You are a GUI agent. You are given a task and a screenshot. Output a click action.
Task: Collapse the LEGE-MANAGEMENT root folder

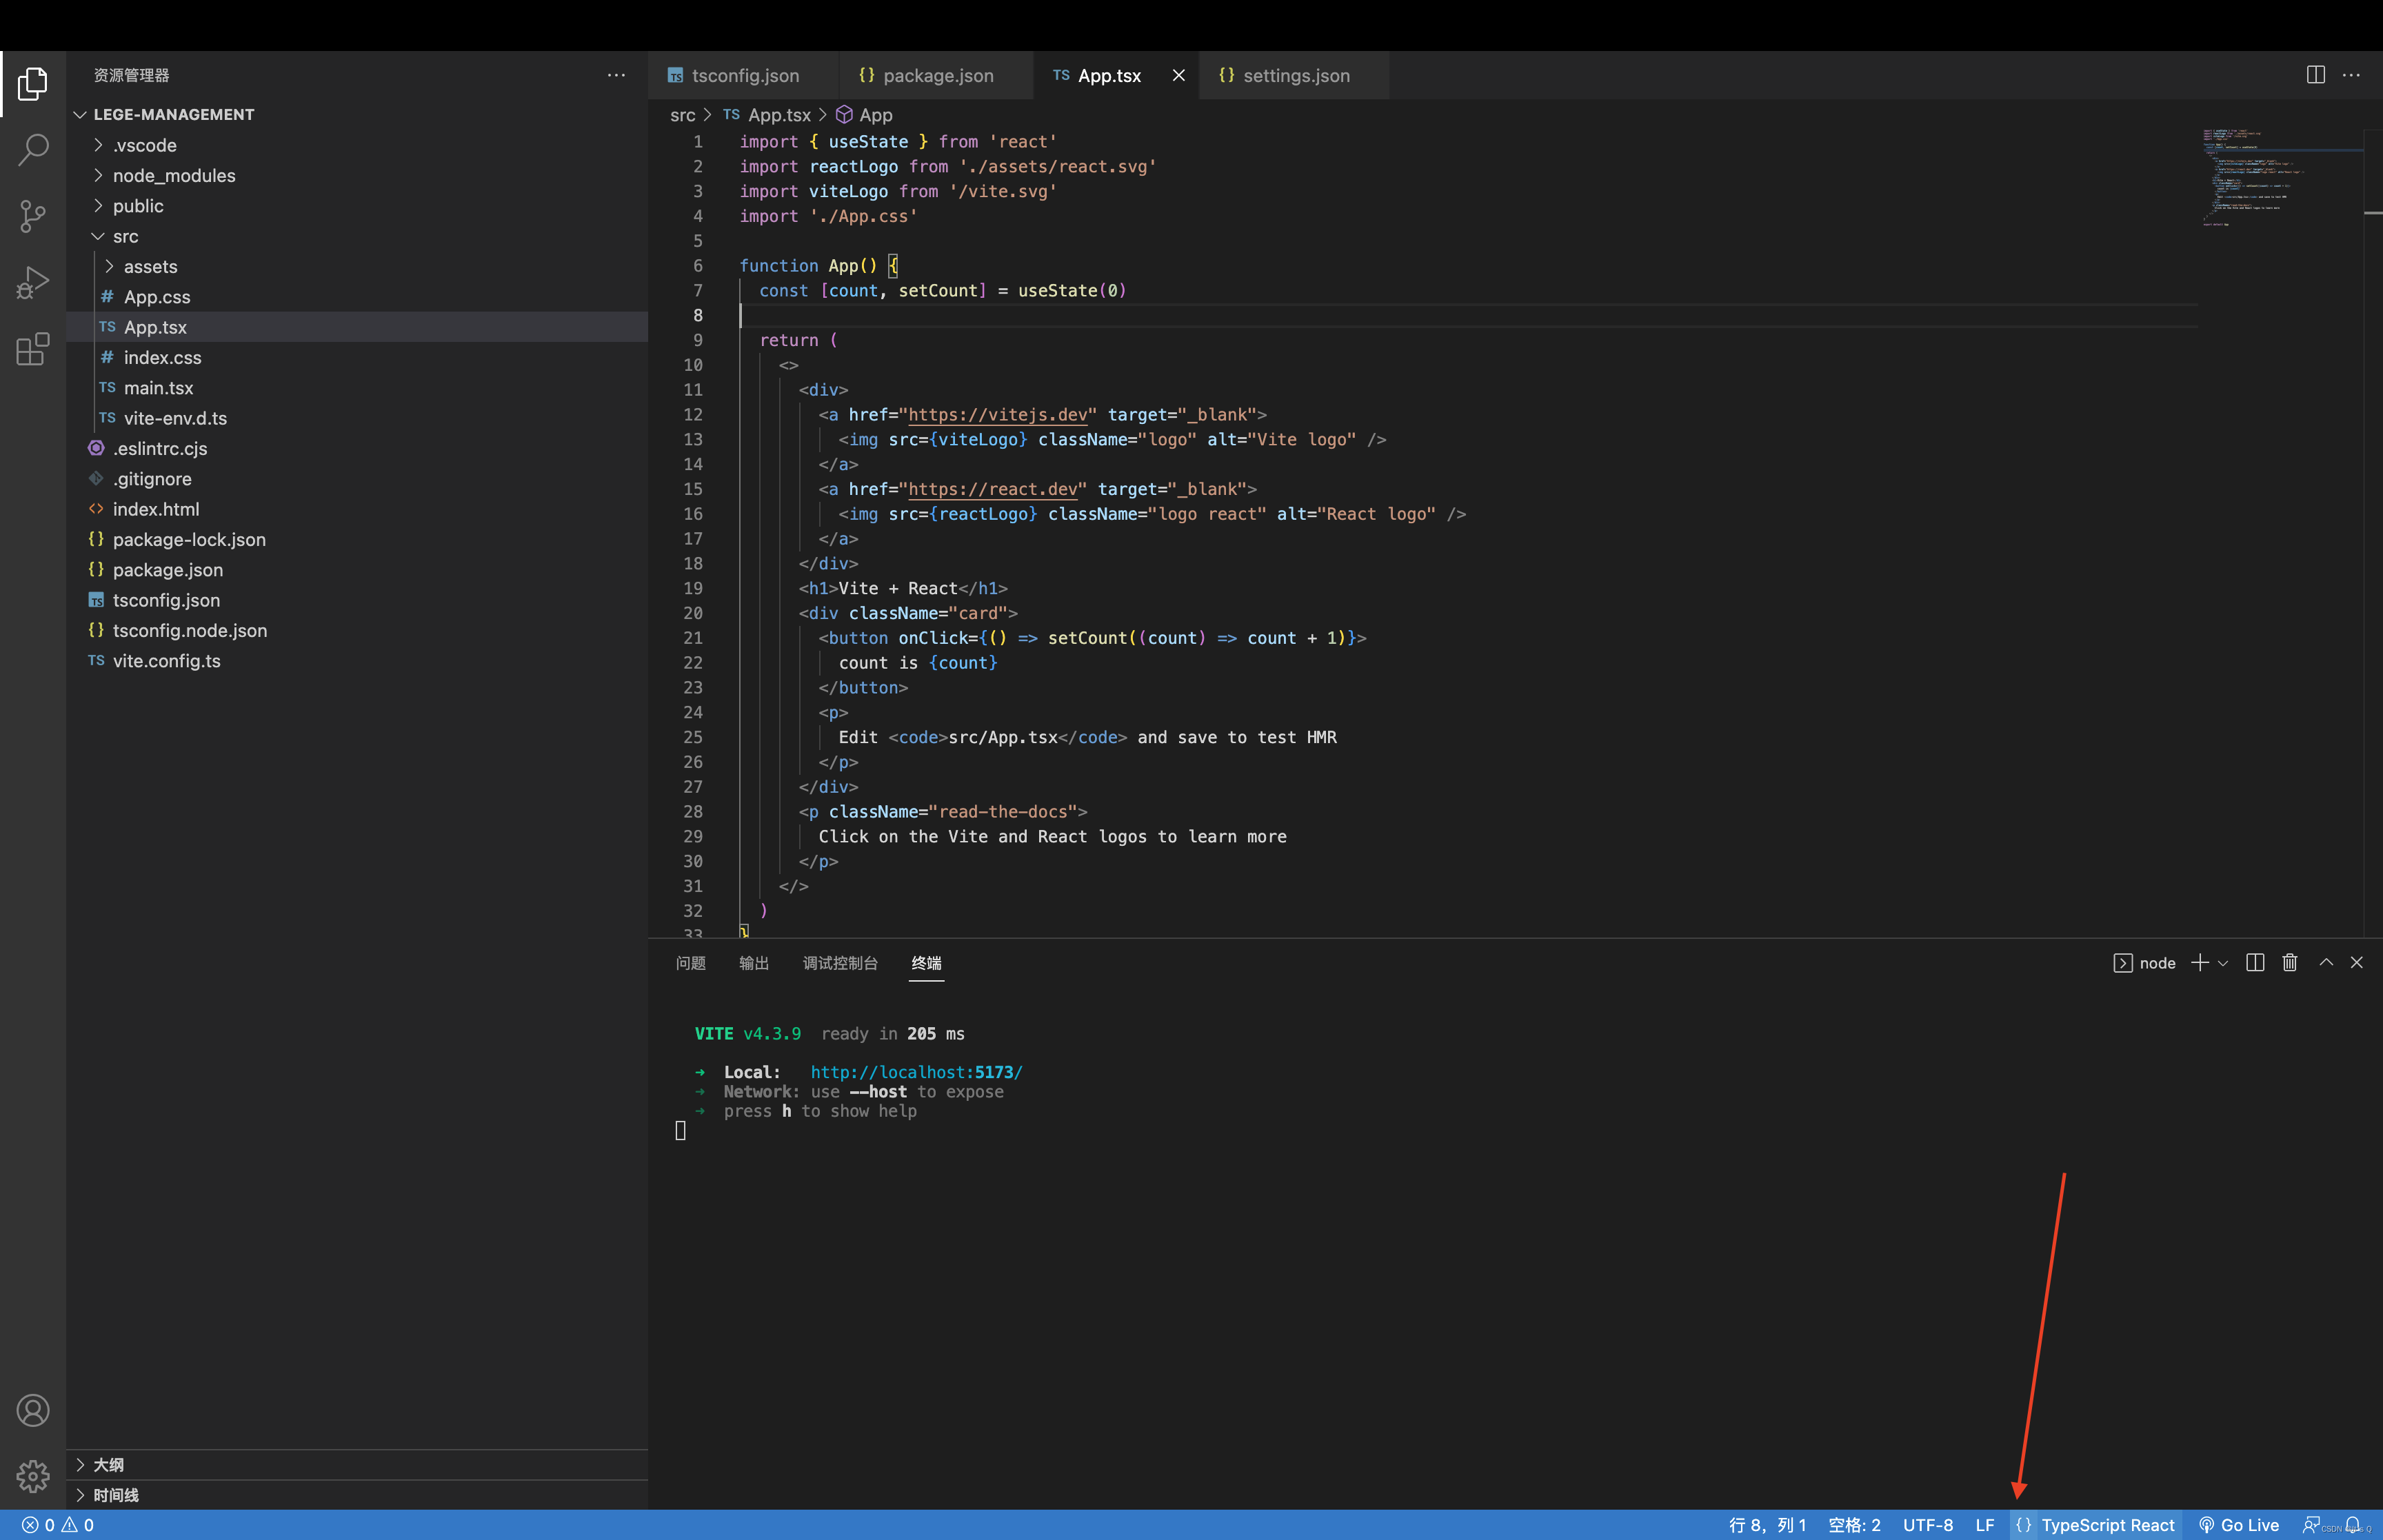[x=357, y=114]
